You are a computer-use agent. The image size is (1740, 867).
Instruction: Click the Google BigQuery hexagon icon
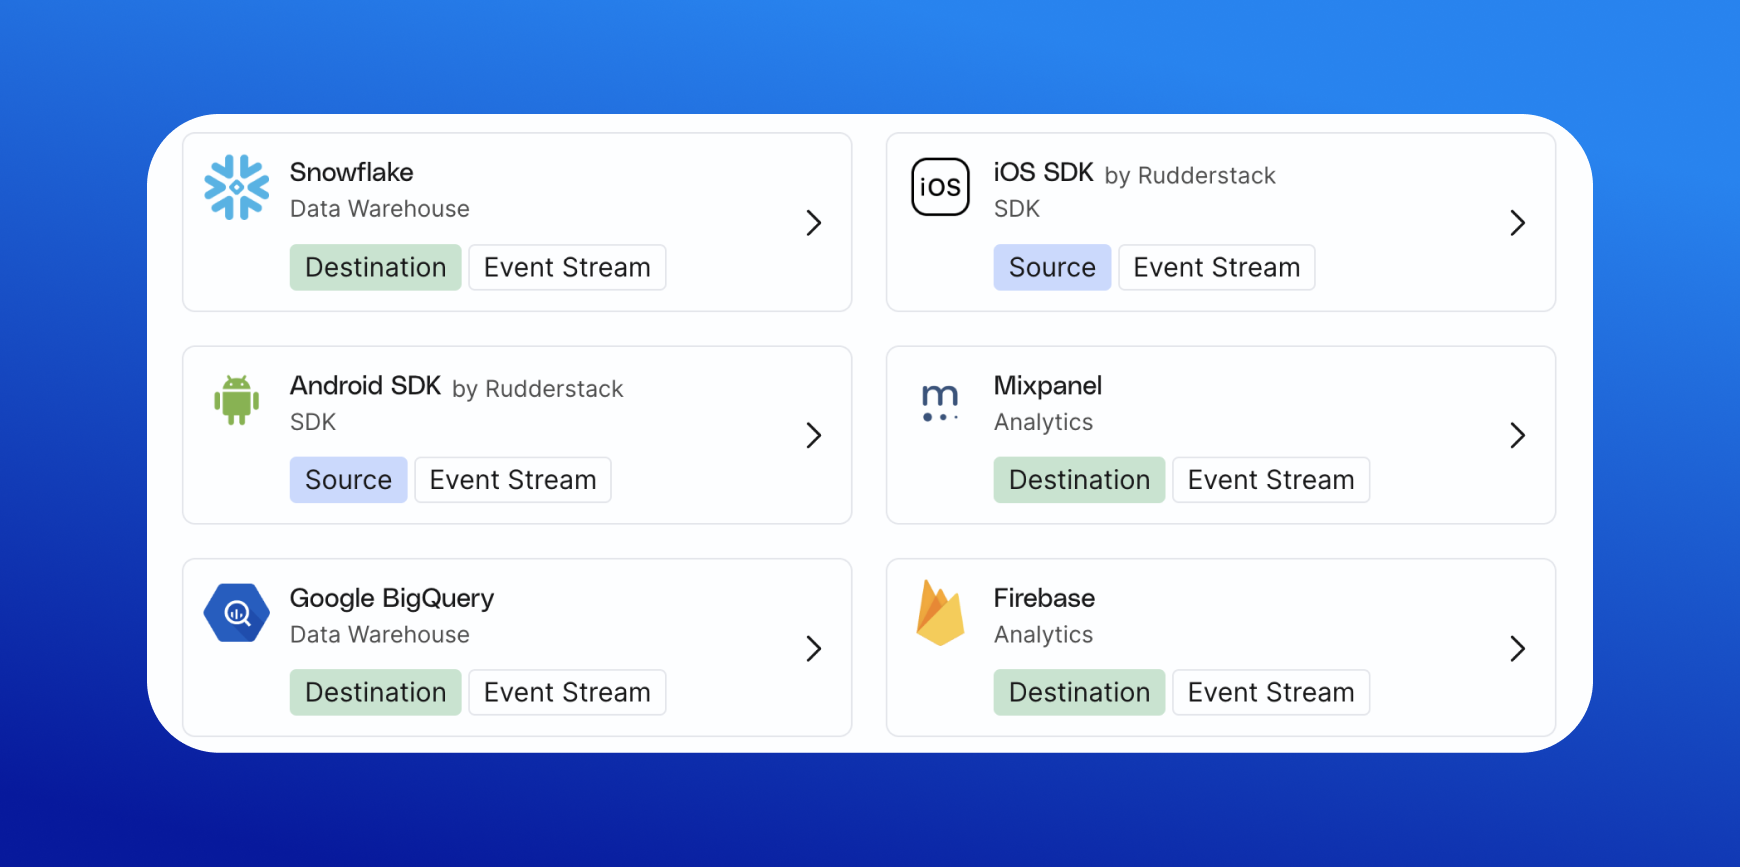tap(237, 613)
